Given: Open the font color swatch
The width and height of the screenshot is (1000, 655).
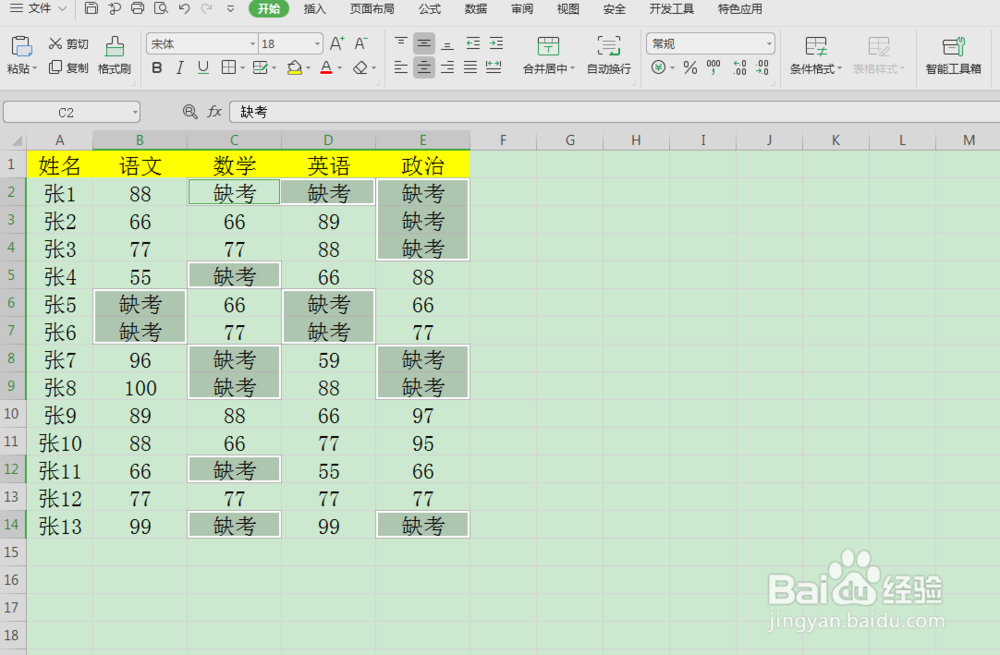Looking at the screenshot, I should pyautogui.click(x=327, y=68).
